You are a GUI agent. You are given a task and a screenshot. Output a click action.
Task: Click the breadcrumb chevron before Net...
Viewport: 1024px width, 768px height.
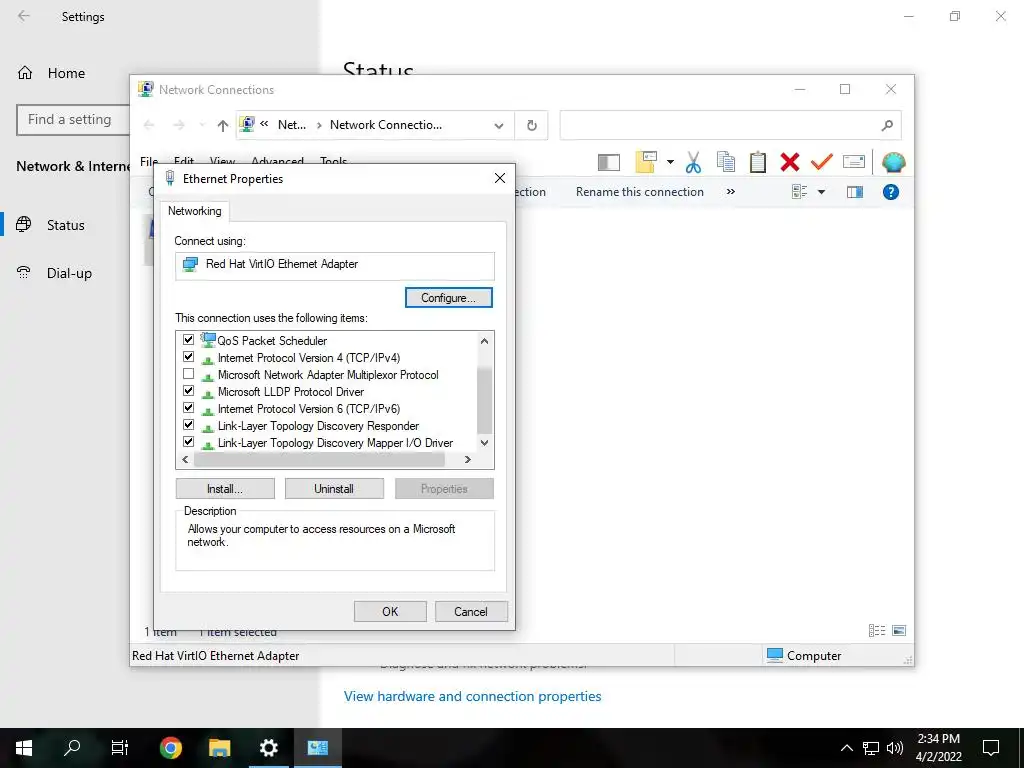click(264, 123)
